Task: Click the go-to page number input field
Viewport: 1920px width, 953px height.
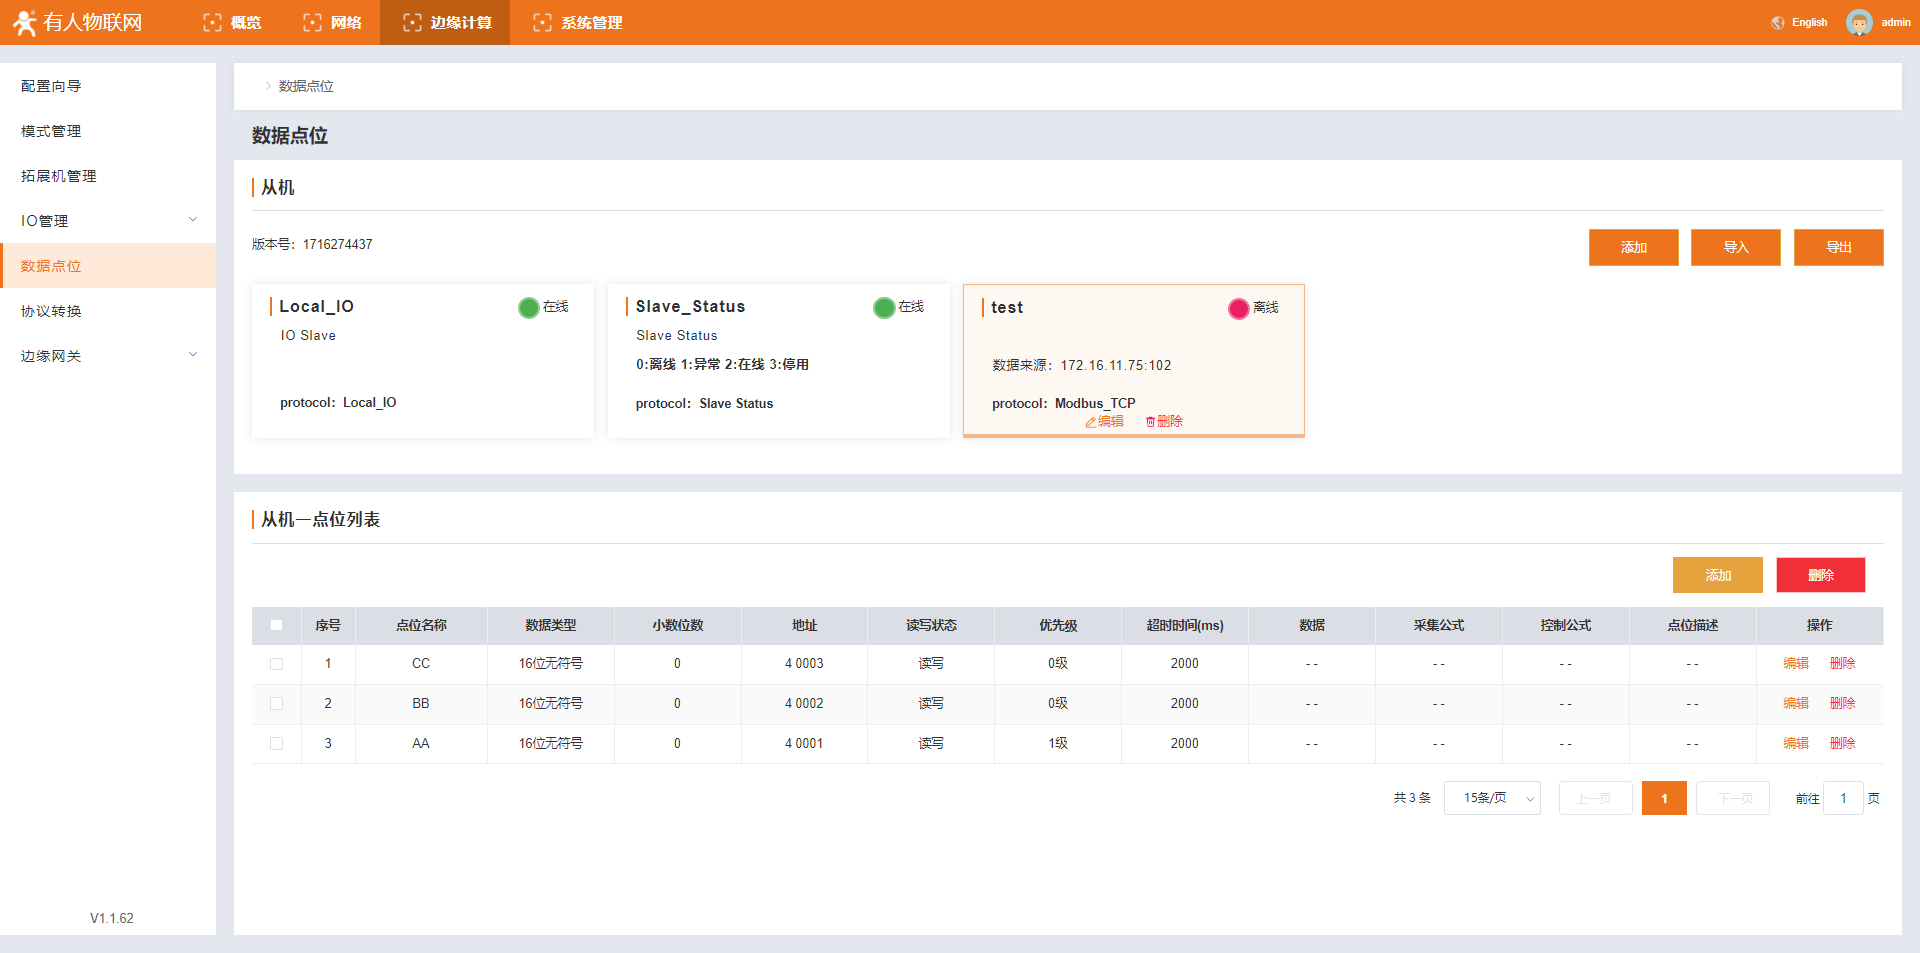Action: click(x=1842, y=798)
